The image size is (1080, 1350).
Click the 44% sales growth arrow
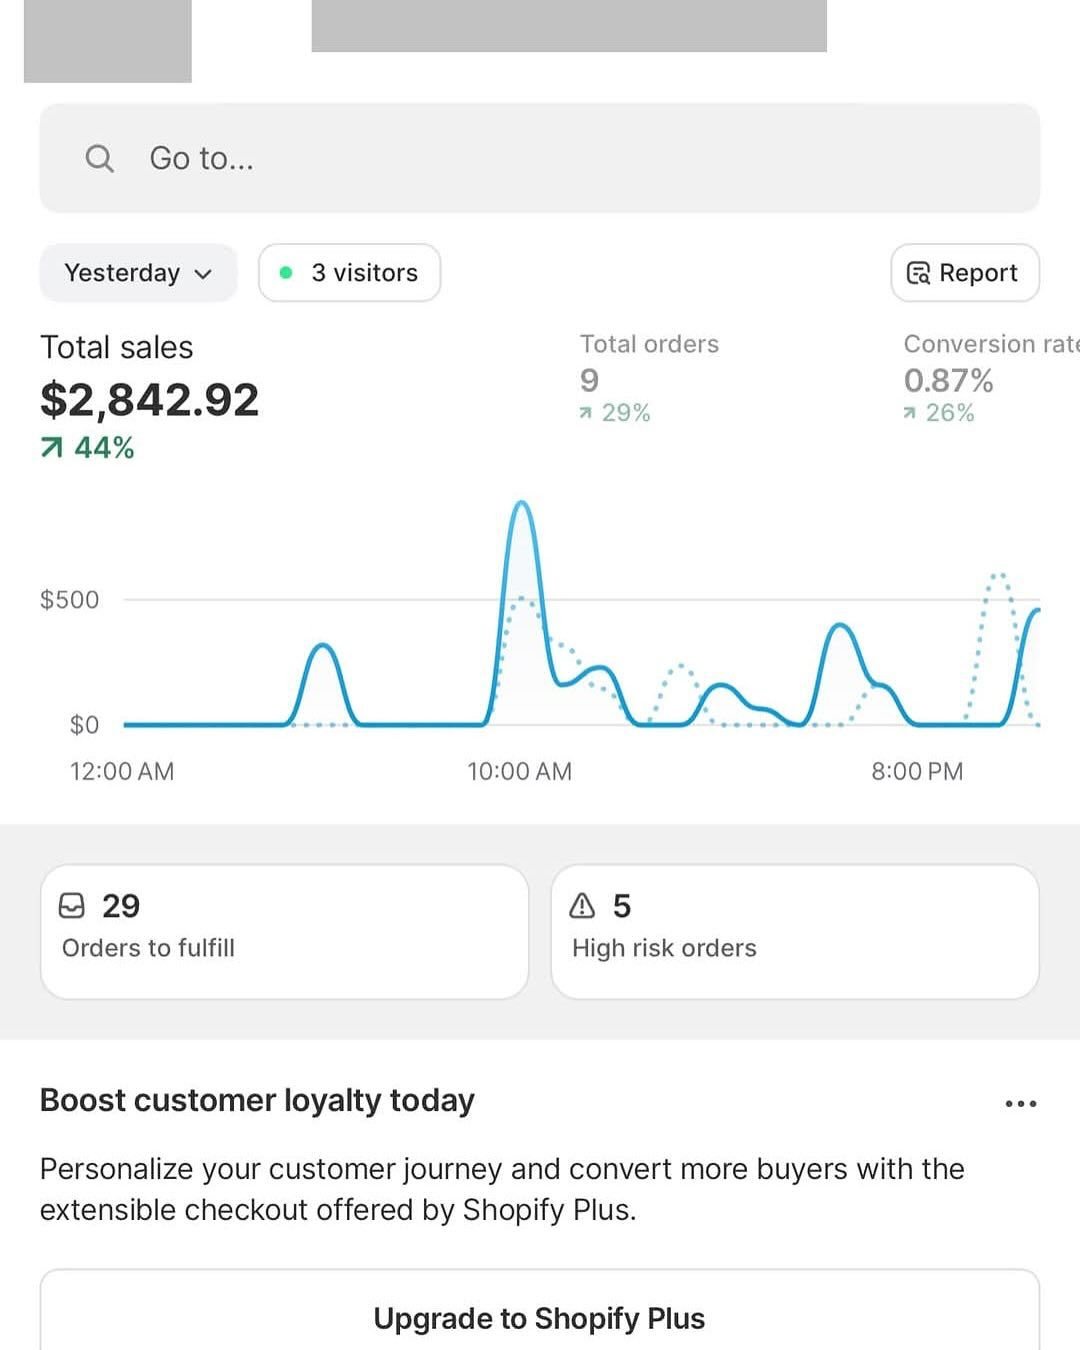click(51, 447)
